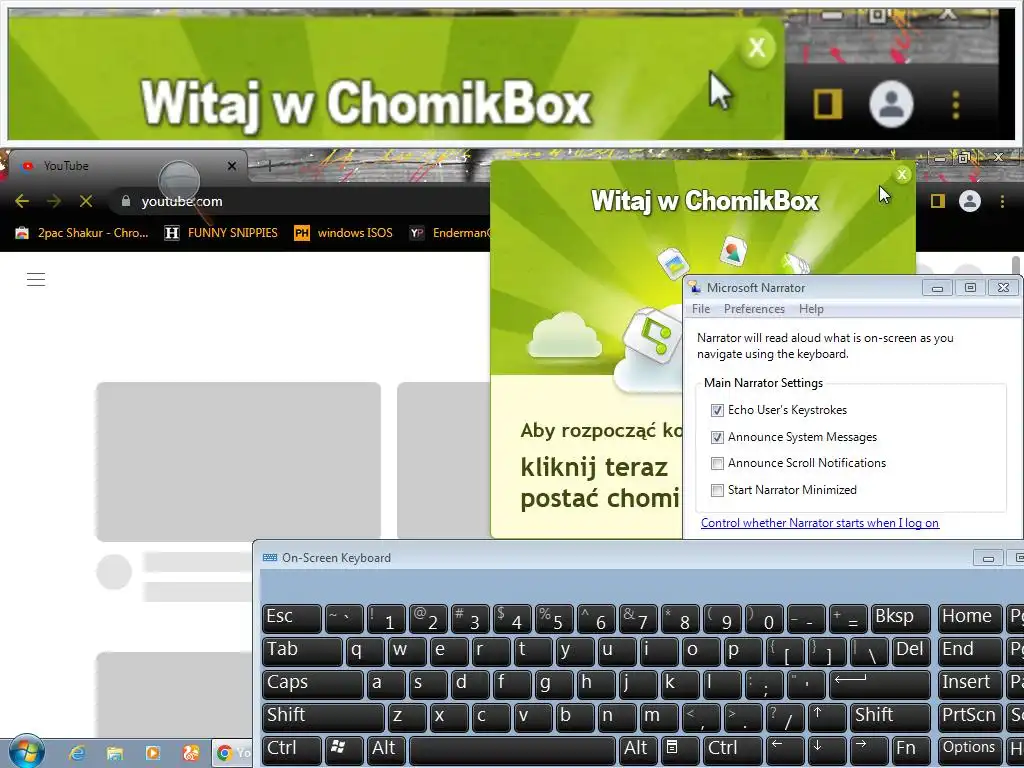Click the Del key on keyboard
The image size is (1024, 768).
click(x=911, y=651)
